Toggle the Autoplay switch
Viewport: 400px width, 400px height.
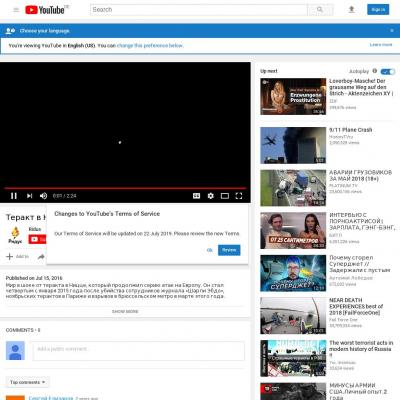[x=388, y=71]
